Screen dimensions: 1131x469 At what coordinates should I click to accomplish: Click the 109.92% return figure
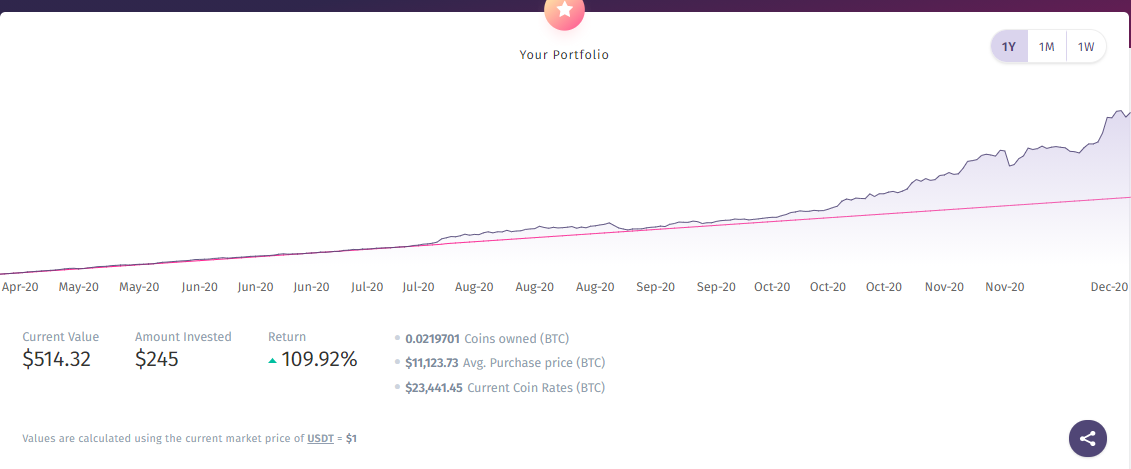pos(319,359)
